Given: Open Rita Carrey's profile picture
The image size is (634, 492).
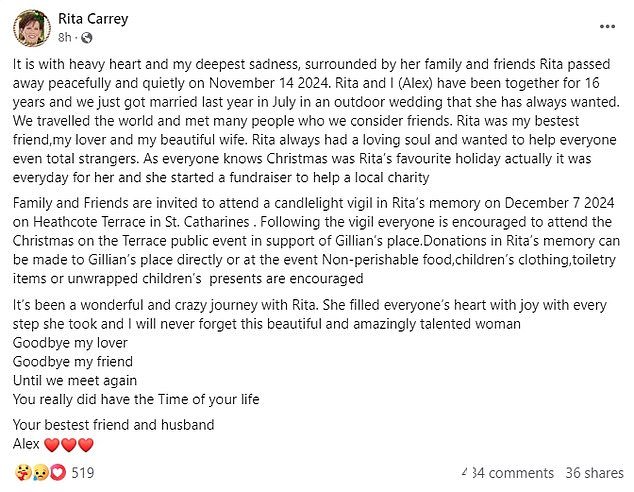Looking at the screenshot, I should tap(32, 28).
